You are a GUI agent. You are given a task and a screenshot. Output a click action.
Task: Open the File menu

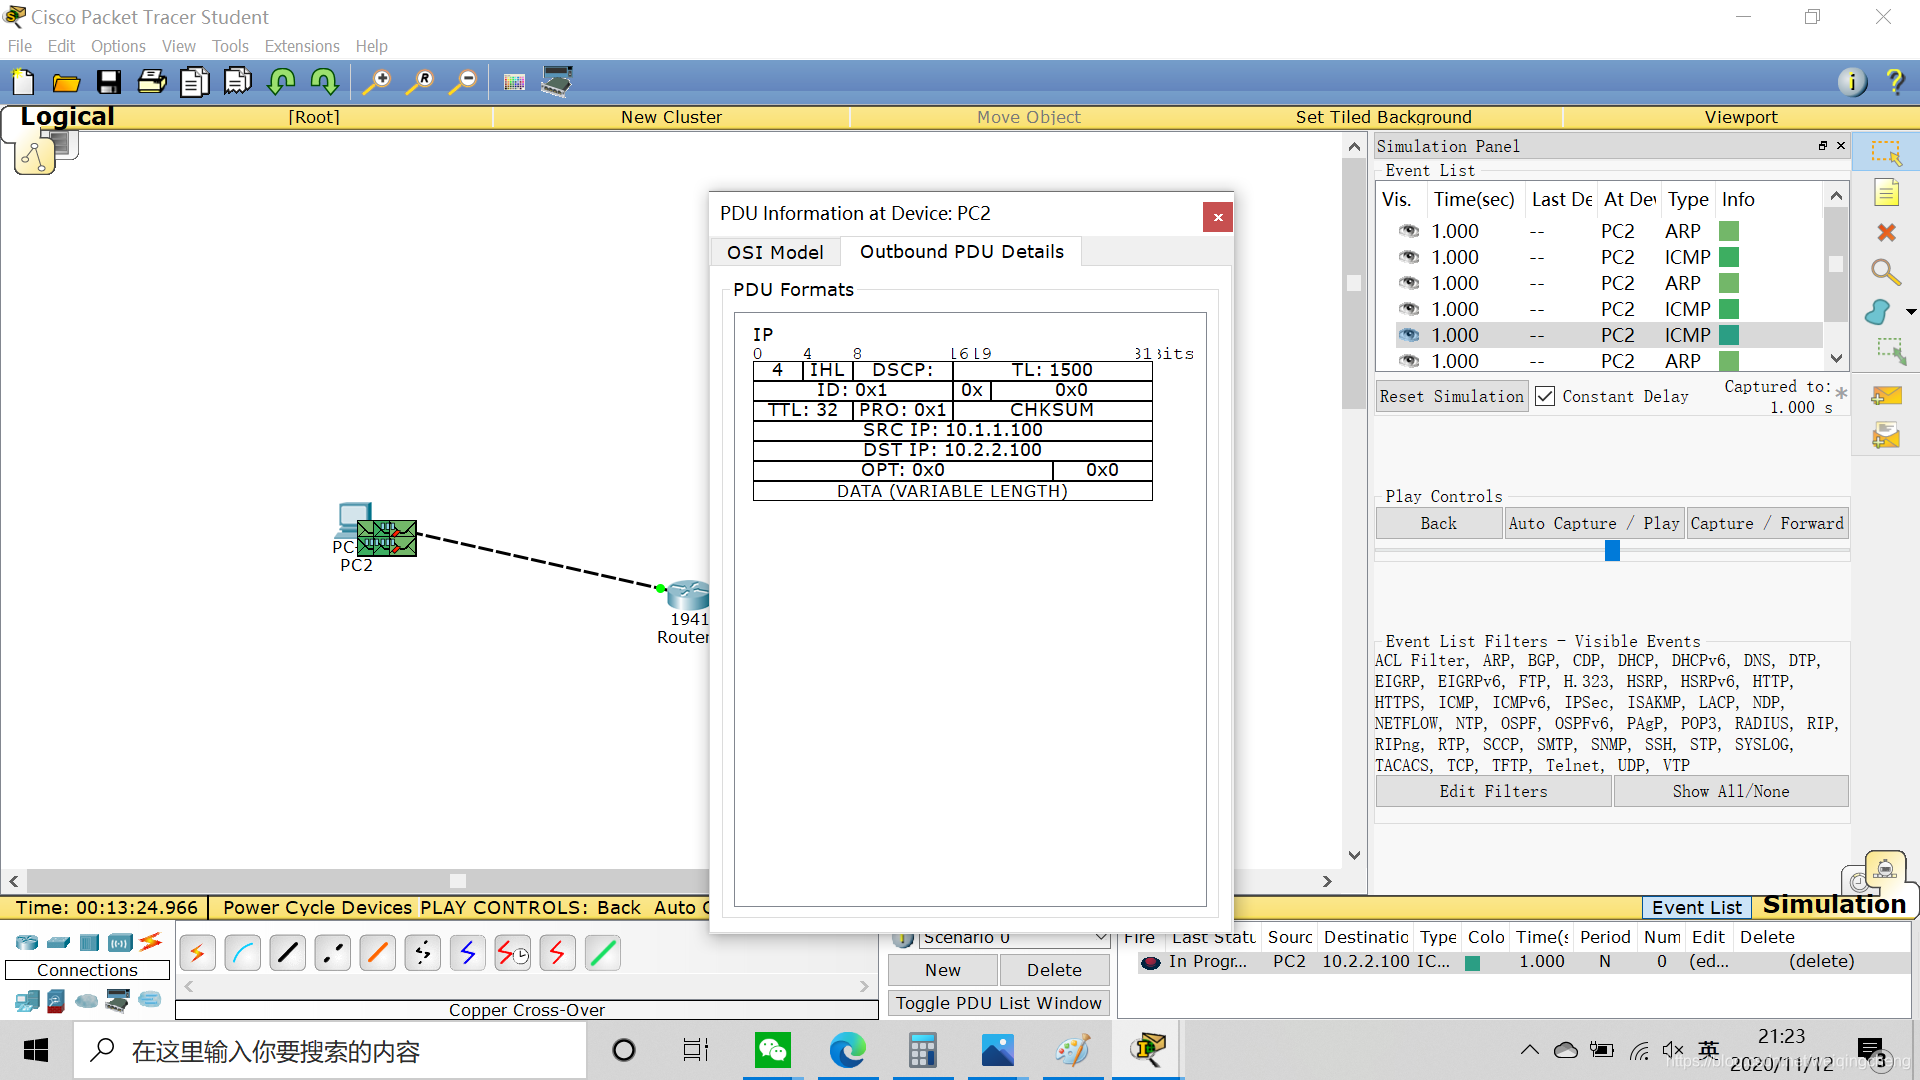point(19,46)
